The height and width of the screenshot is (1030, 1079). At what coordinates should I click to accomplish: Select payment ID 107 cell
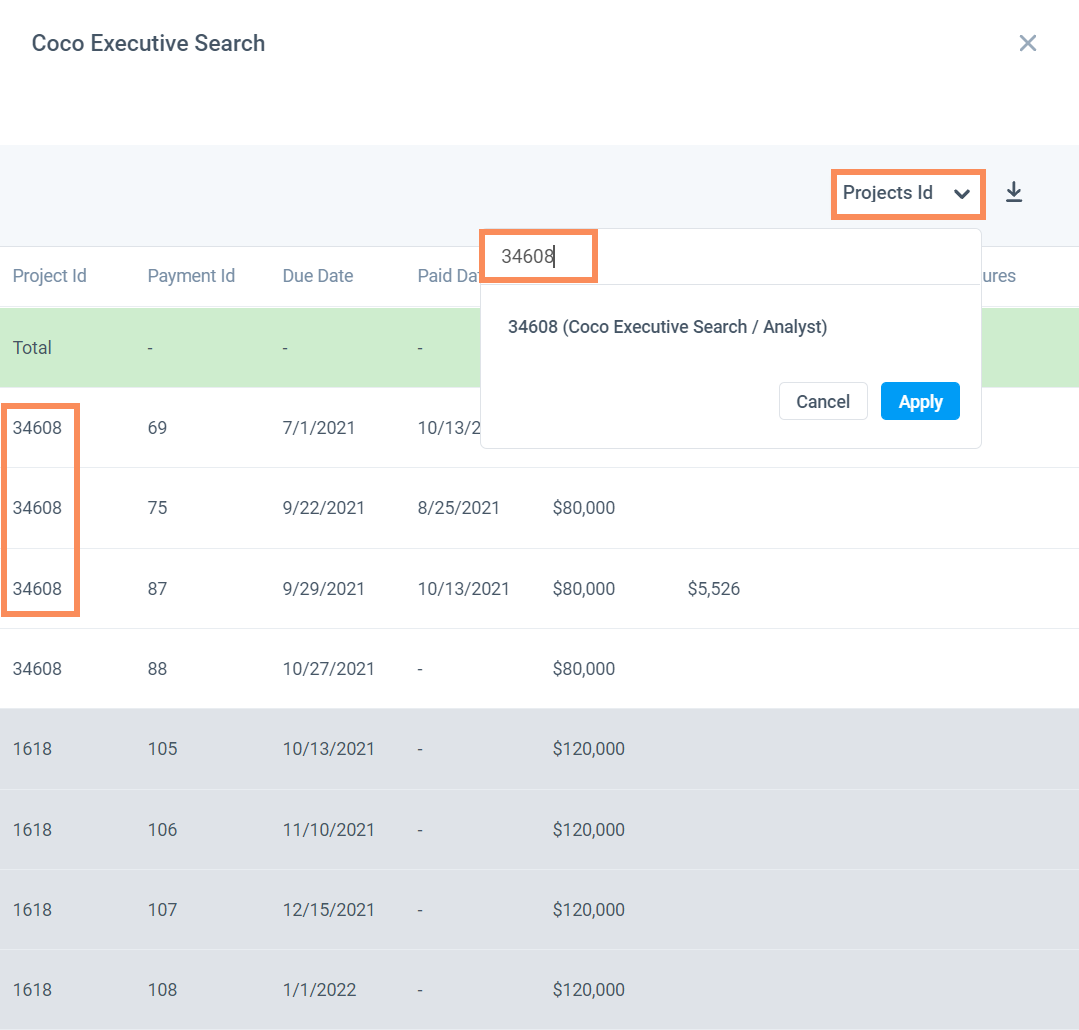pos(162,910)
